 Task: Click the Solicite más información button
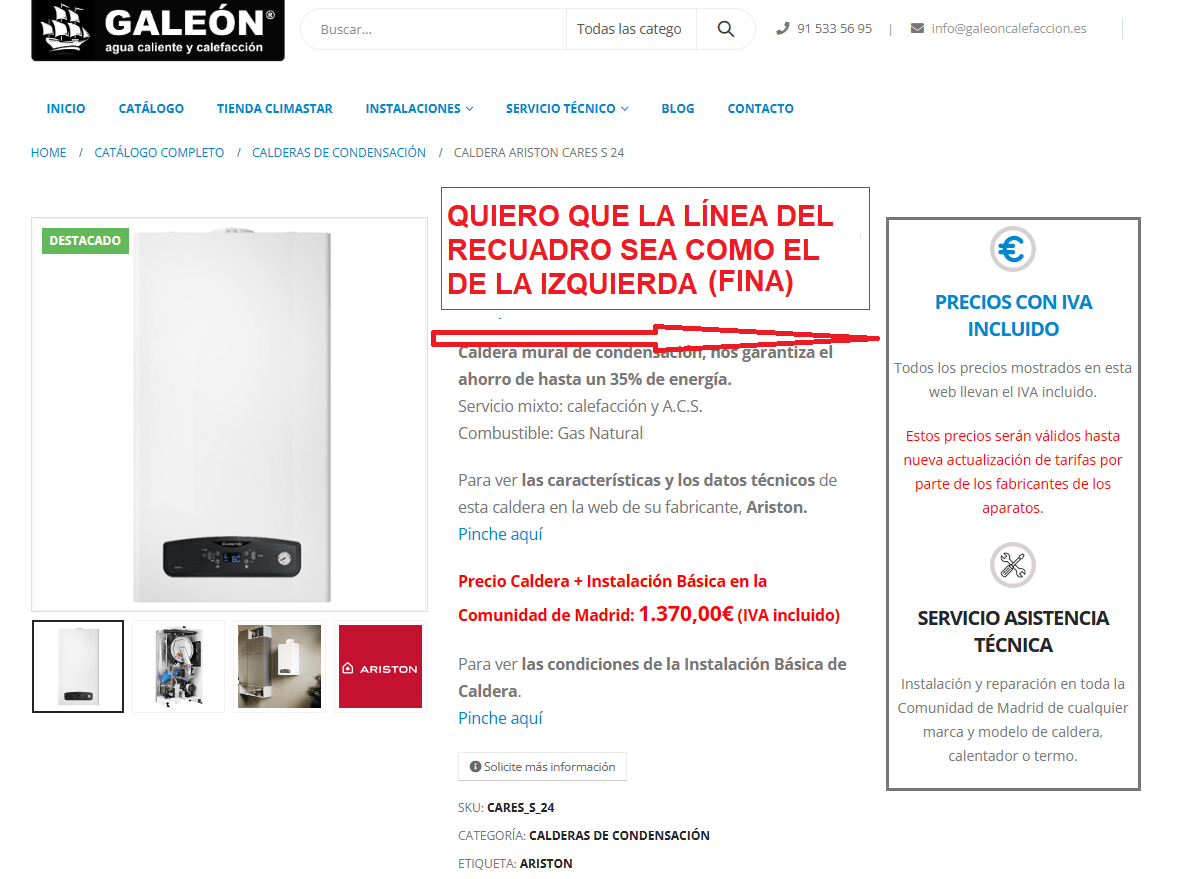542,767
